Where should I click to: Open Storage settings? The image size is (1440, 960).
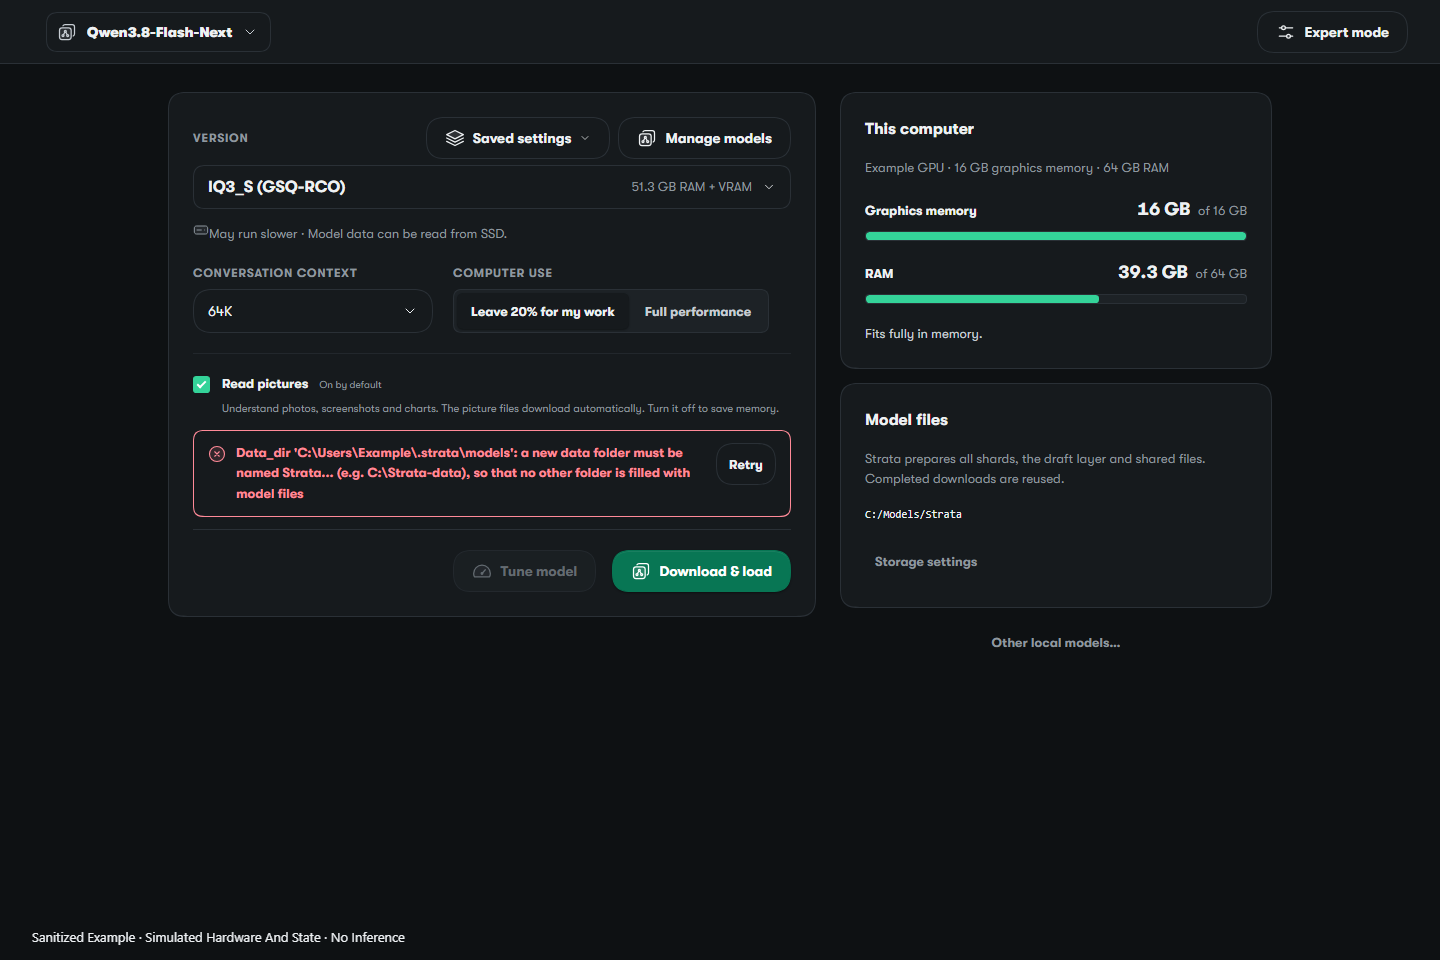click(926, 562)
